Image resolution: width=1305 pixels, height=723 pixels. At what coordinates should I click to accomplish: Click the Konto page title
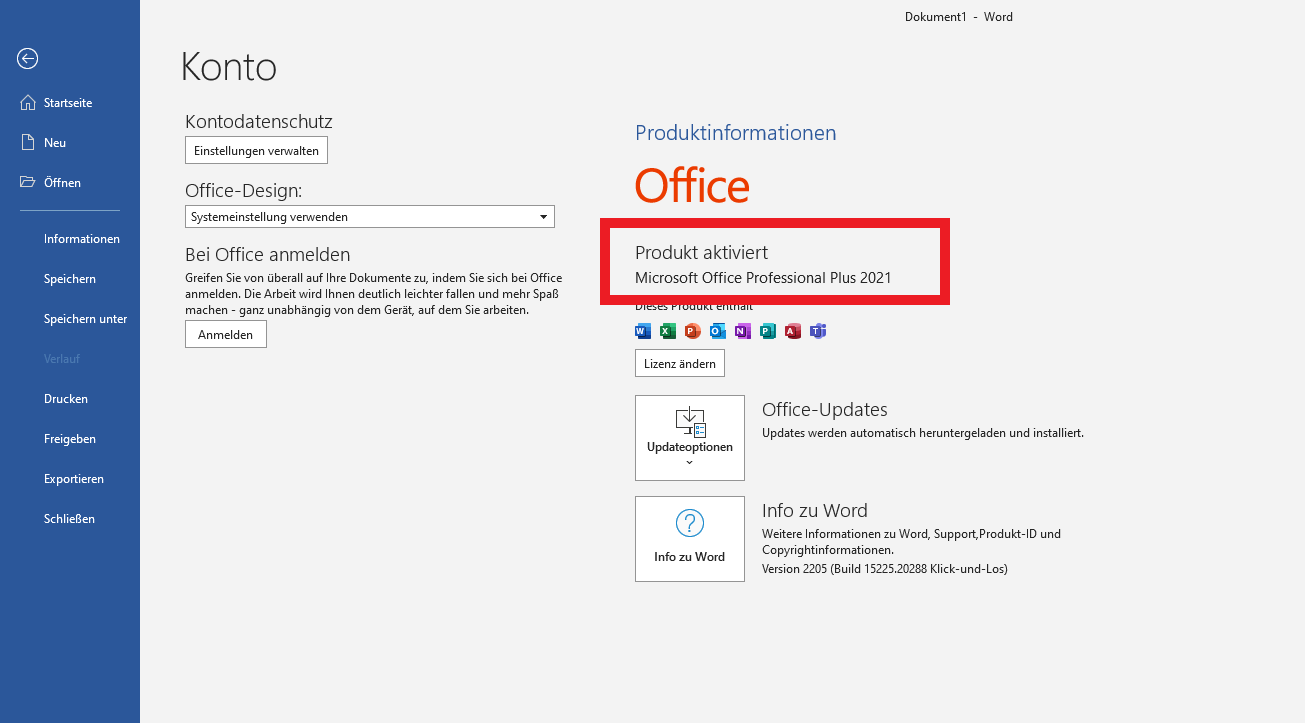[229, 67]
